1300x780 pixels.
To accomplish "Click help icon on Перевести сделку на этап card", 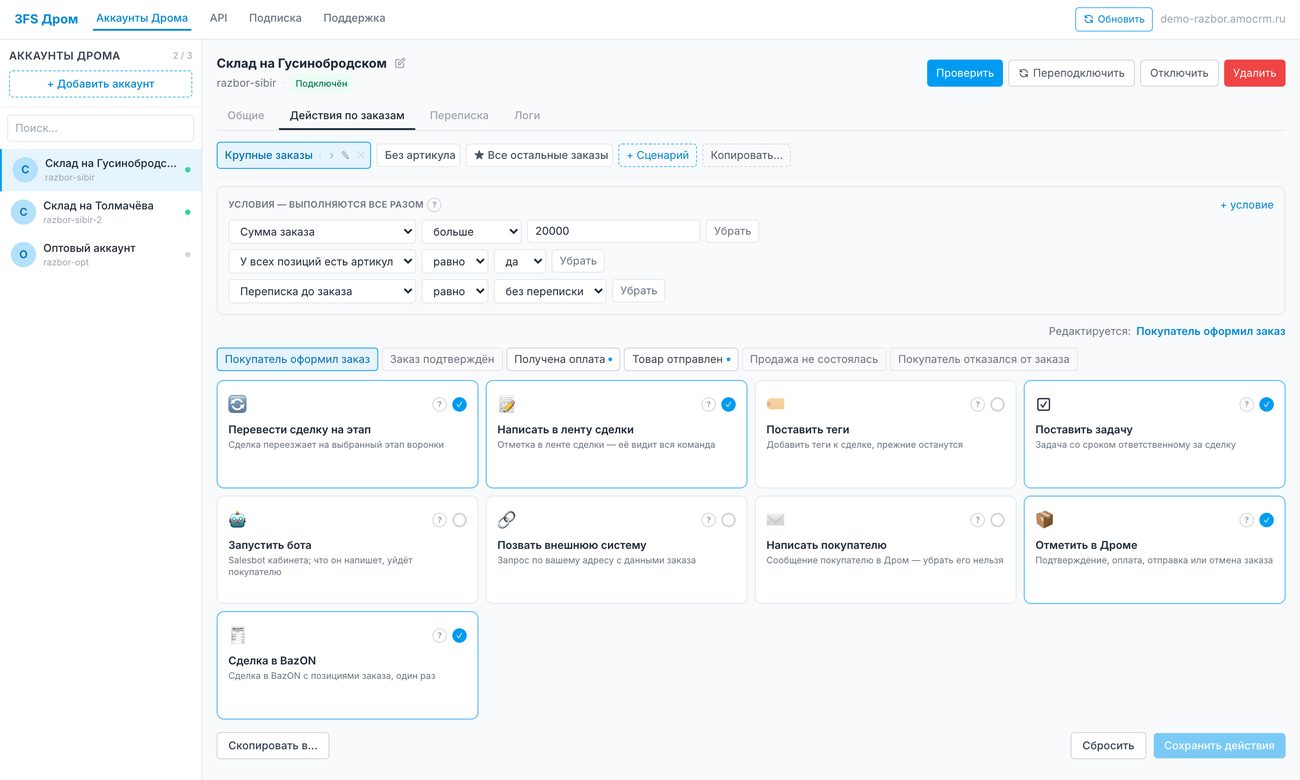I will [439, 405].
